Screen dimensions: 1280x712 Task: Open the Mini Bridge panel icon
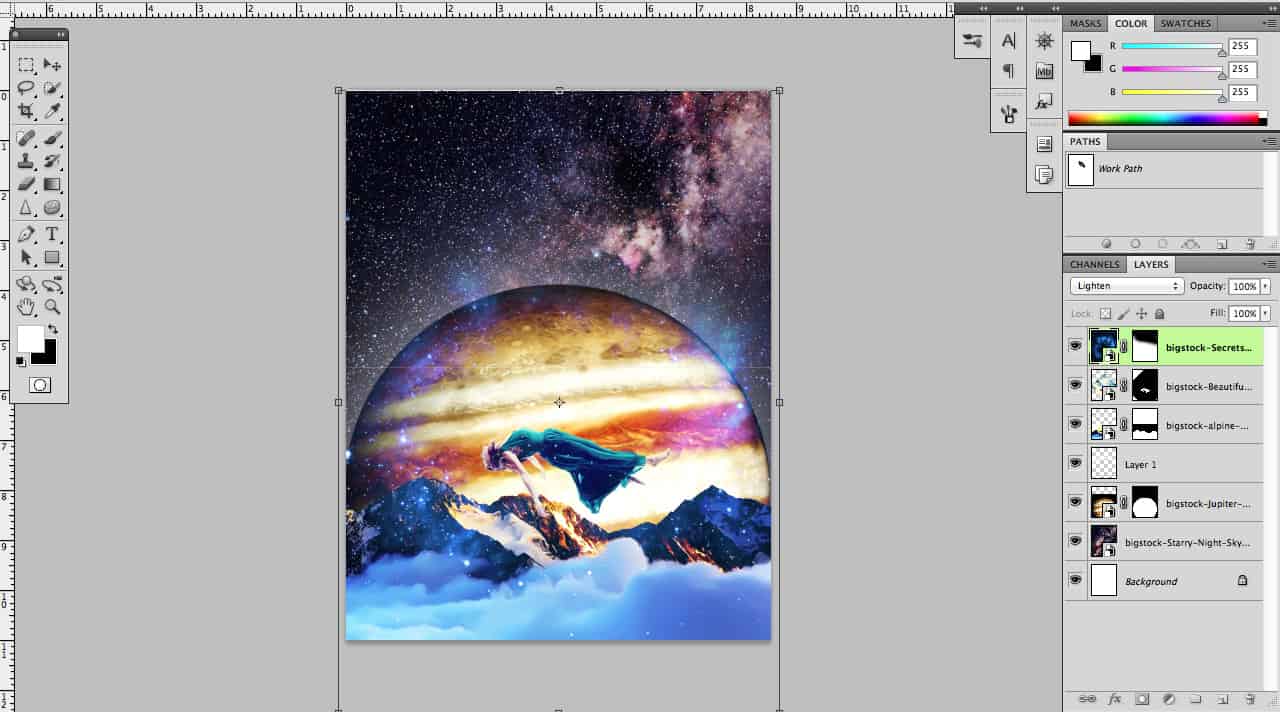coord(1044,71)
